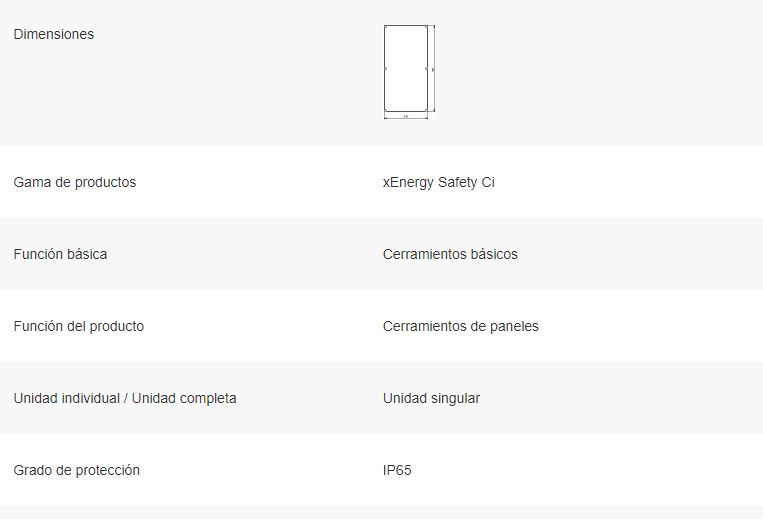Click the word xEnergy in product range
This screenshot has width=763, height=519.
click(408, 182)
